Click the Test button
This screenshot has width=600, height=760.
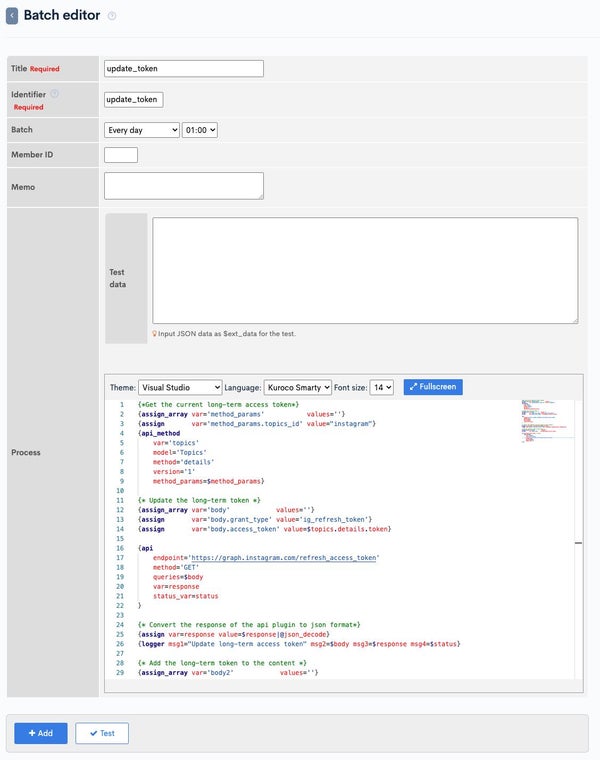point(102,733)
